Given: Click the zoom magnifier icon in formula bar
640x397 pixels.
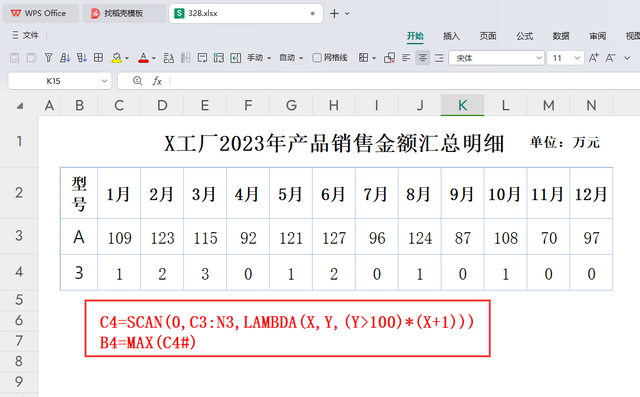Looking at the screenshot, I should point(138,81).
